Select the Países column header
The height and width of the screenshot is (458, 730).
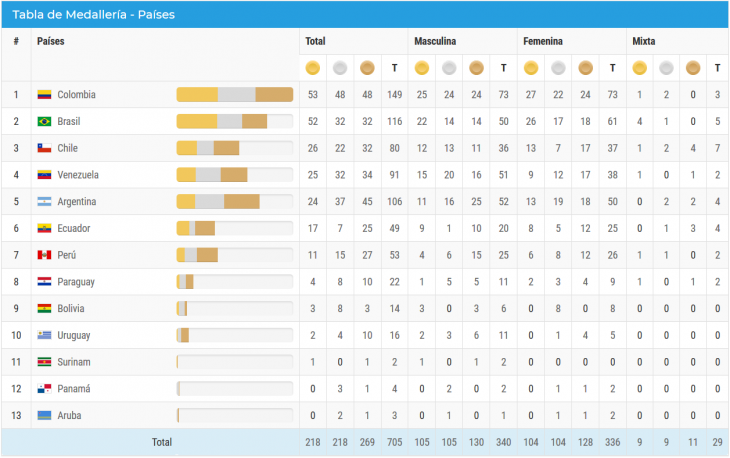click(x=51, y=41)
